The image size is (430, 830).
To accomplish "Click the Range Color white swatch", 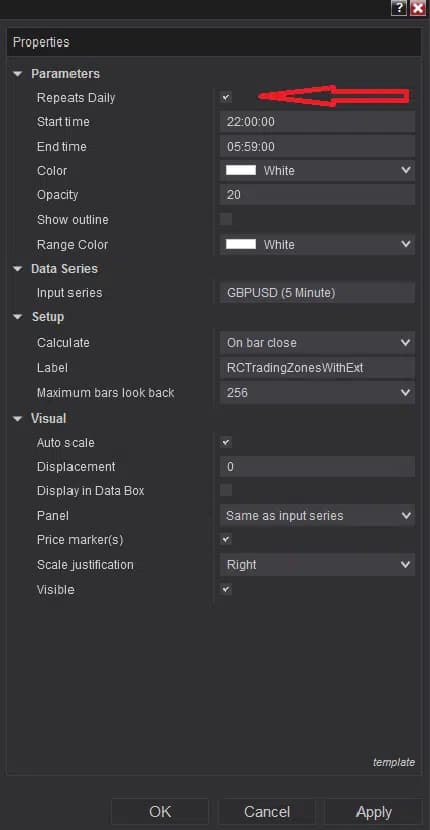I will point(241,244).
